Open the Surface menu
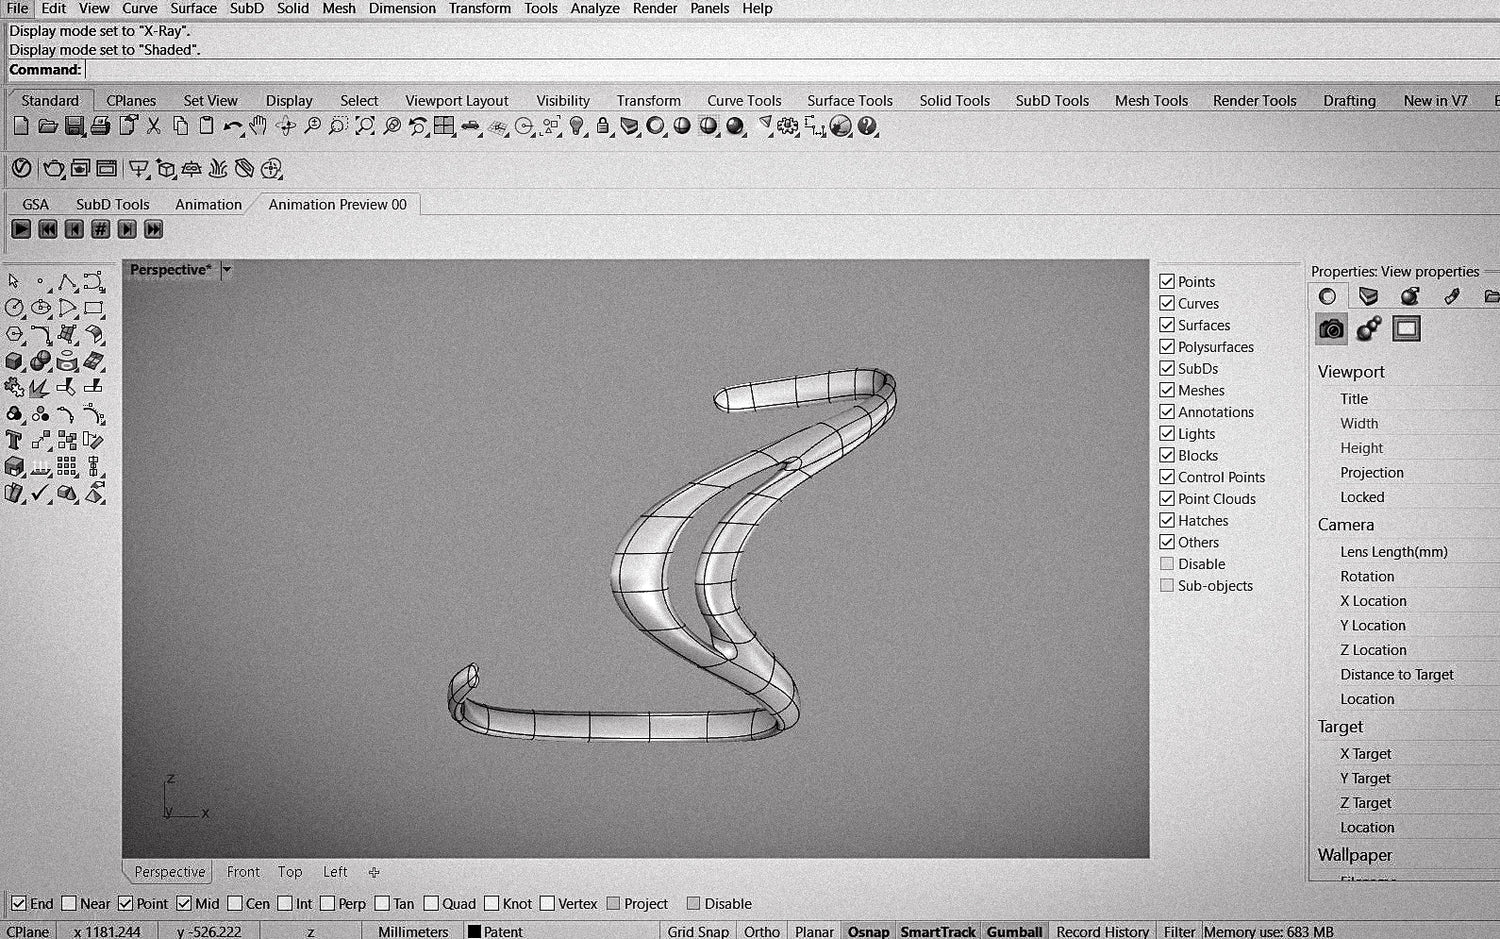 tap(193, 8)
